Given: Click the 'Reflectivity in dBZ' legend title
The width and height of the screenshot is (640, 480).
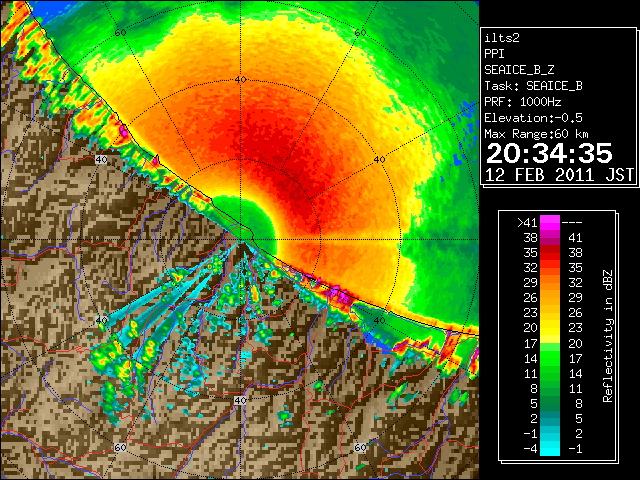Looking at the screenshot, I should coord(608,336).
